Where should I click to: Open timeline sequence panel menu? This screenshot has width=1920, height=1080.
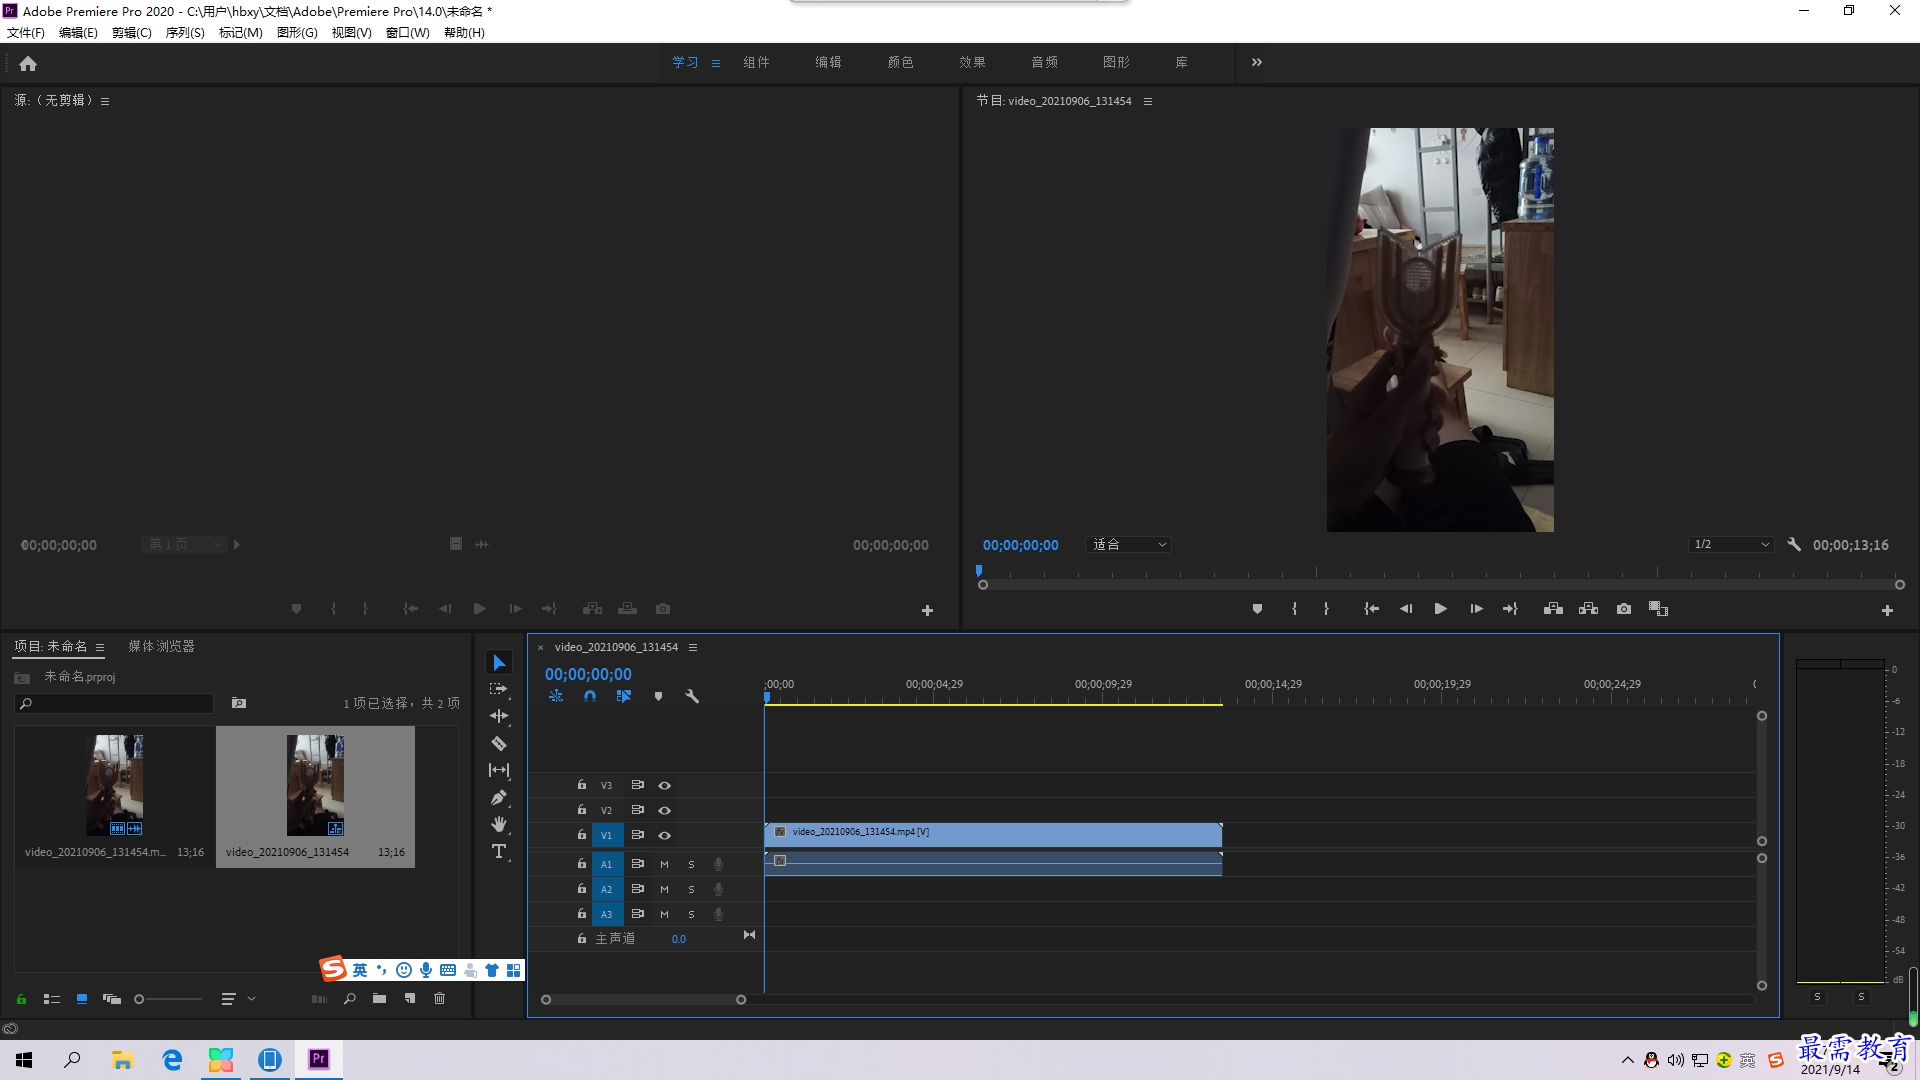tap(693, 647)
